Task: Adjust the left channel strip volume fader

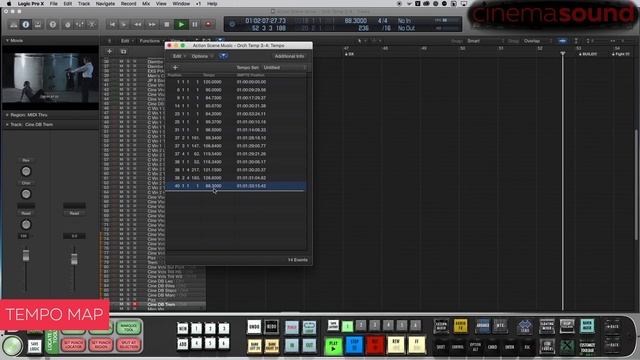Action: point(26,256)
